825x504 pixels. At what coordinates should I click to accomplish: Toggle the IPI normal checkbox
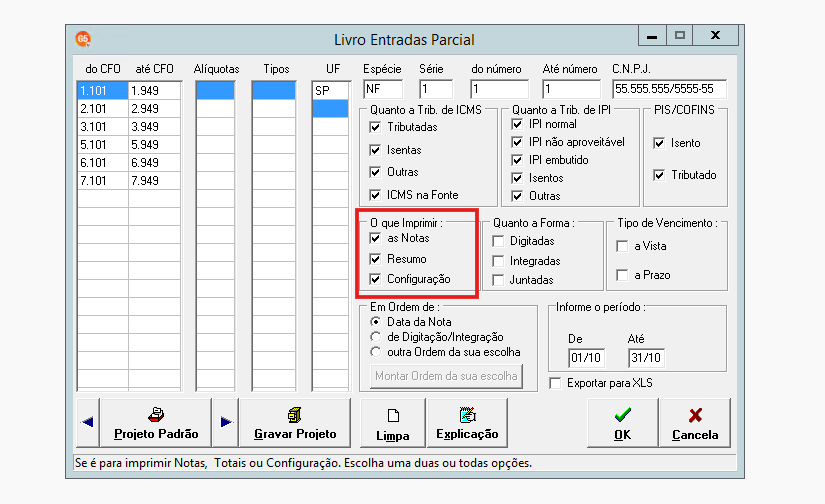(517, 124)
